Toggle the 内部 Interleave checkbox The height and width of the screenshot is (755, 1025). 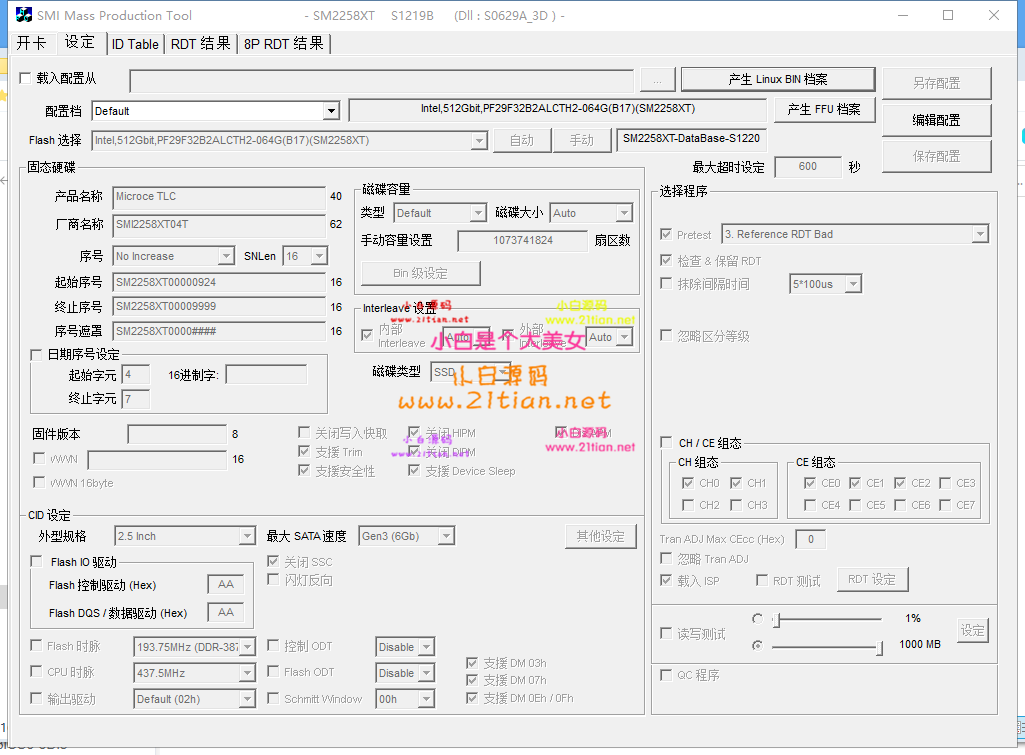(x=367, y=335)
